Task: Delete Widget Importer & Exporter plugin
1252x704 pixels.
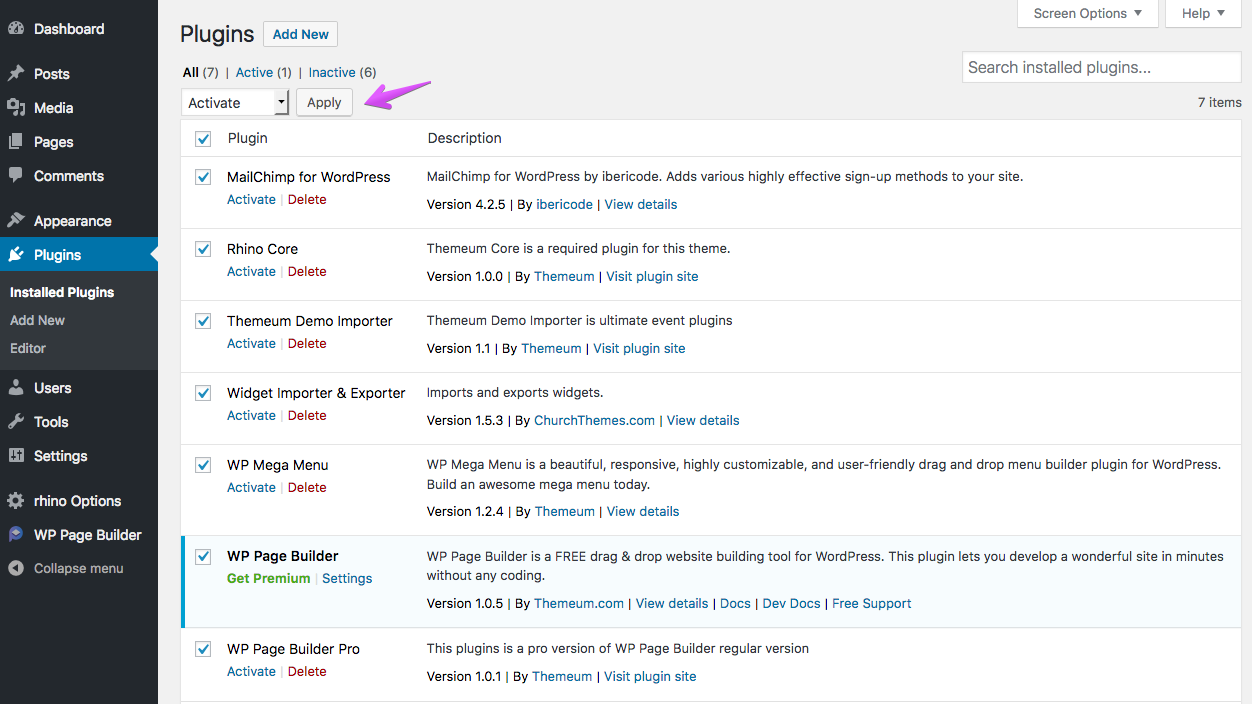Action: [307, 415]
